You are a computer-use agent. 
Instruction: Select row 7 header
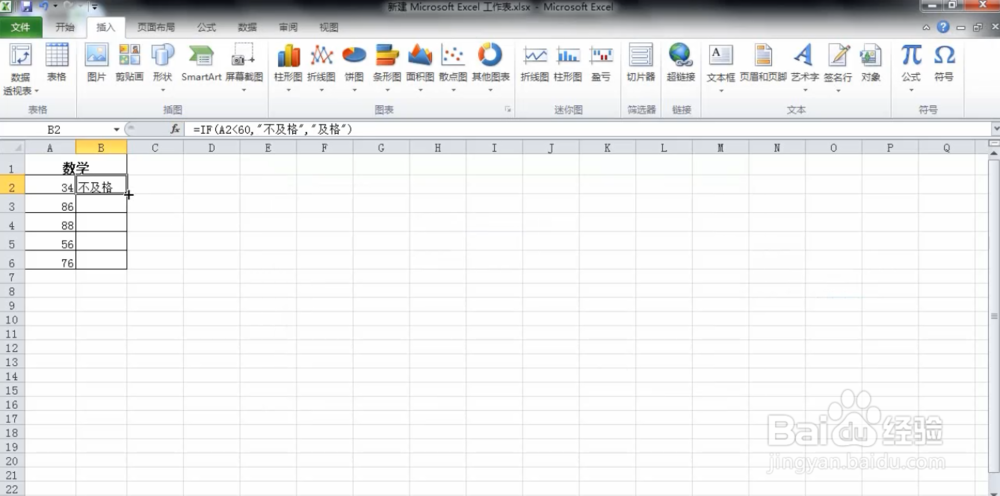13,277
